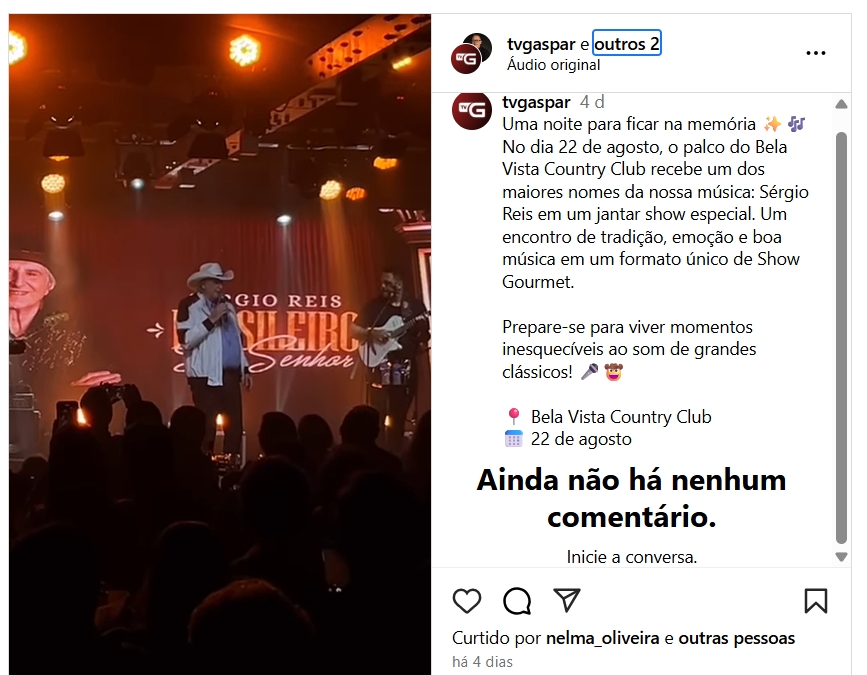
Task: Open the three-dot more options menu
Action: (x=816, y=53)
